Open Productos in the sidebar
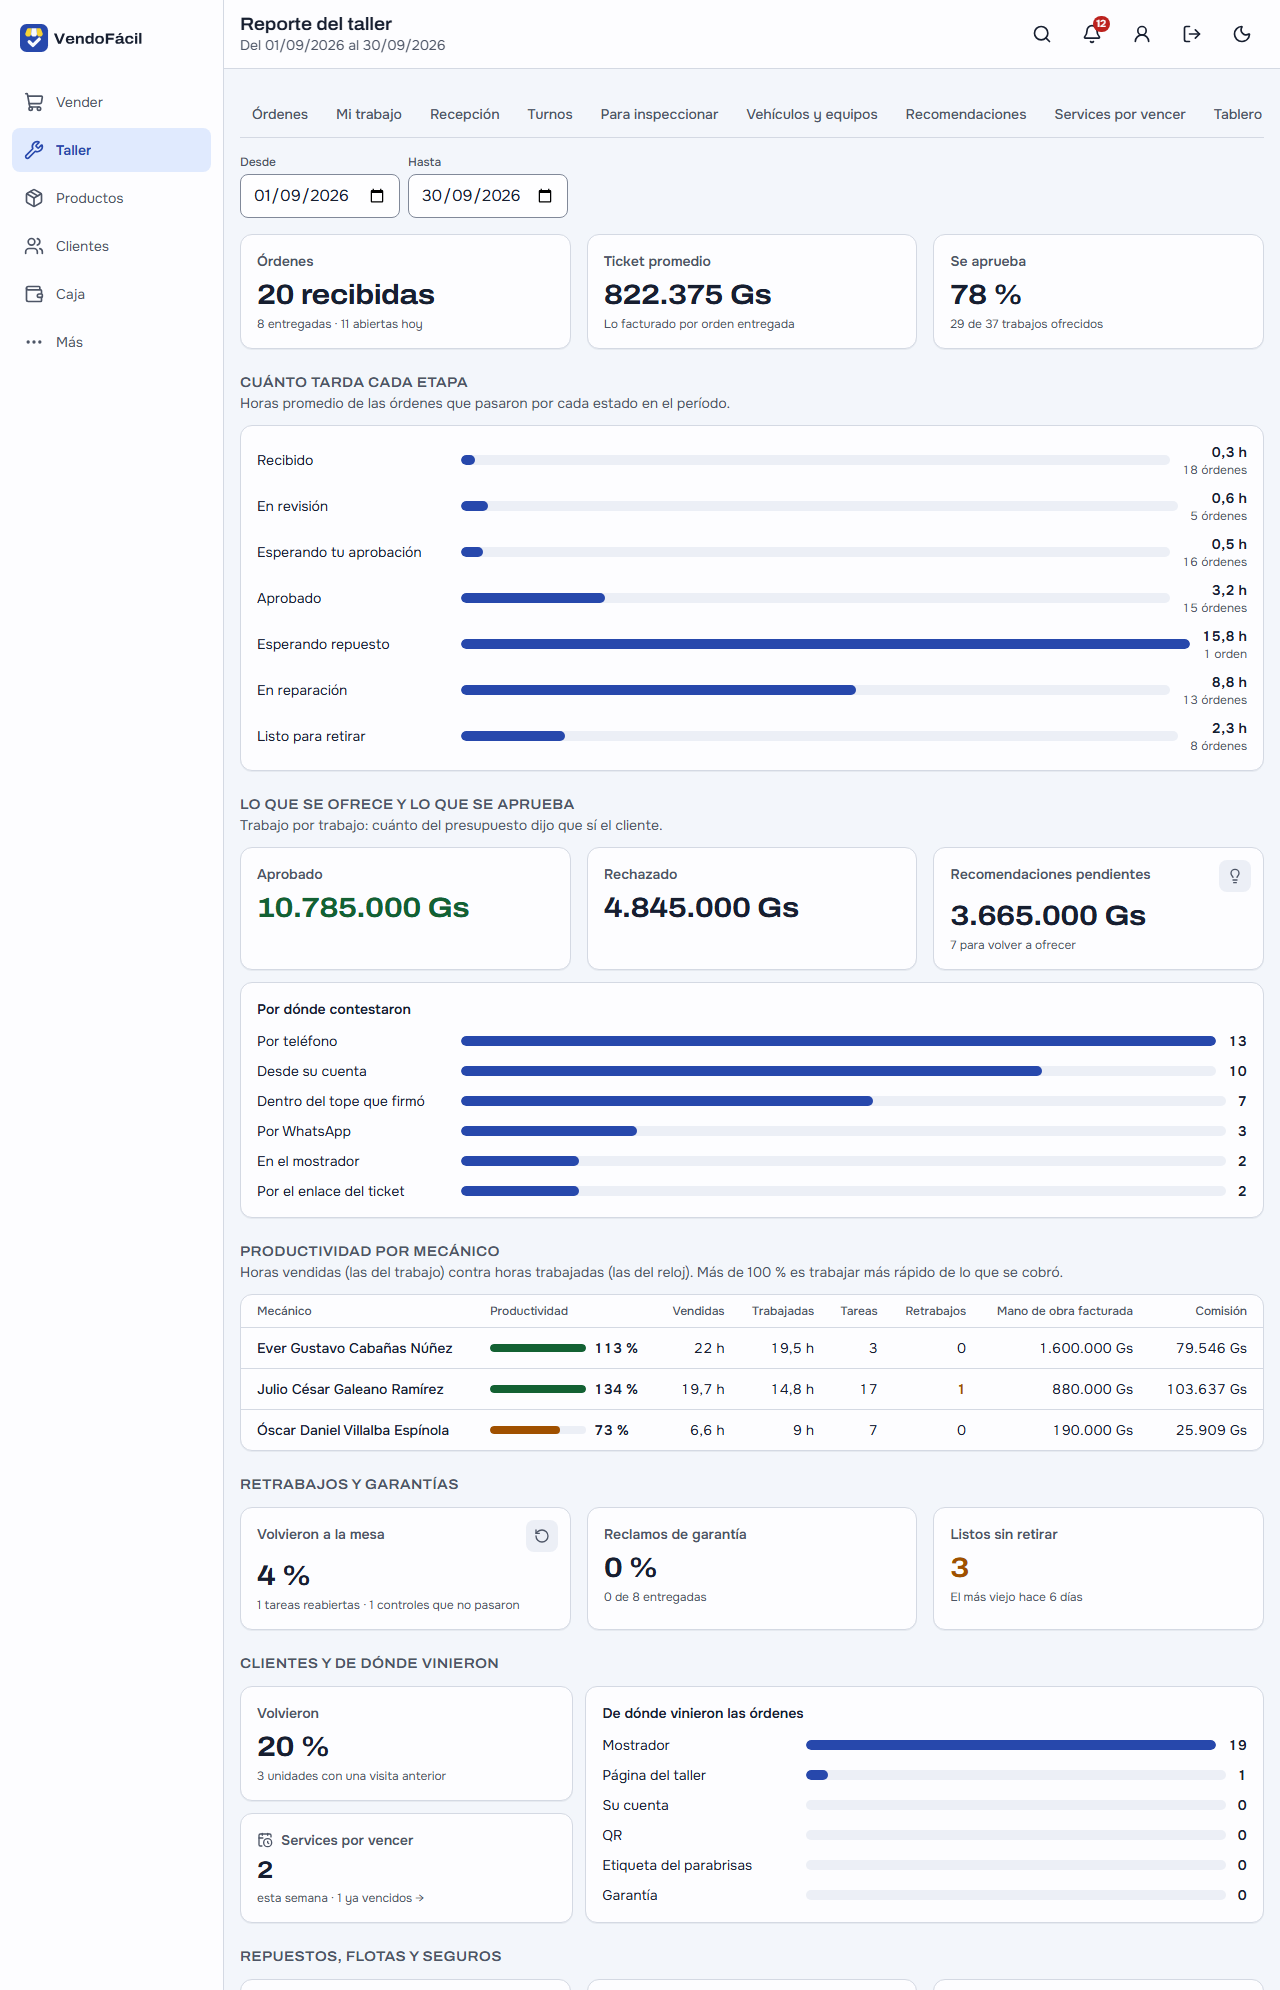The image size is (1280, 1990). click(111, 198)
